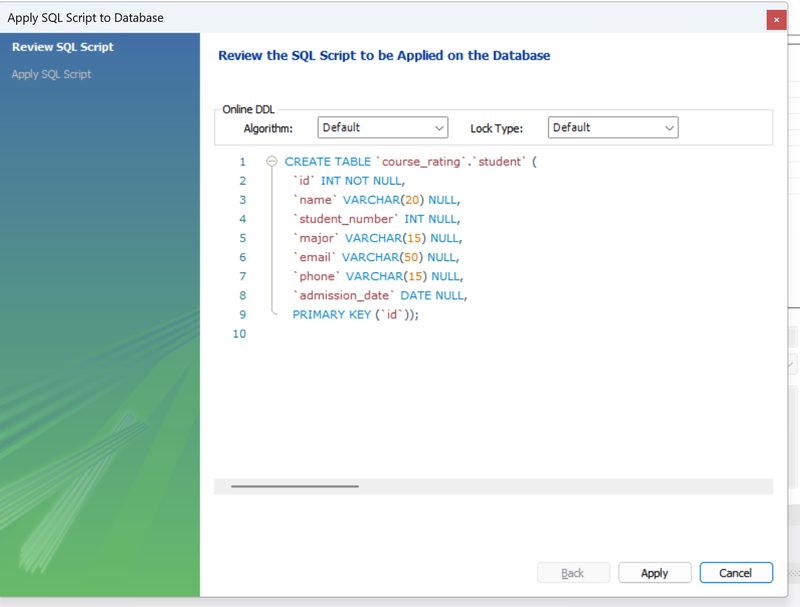Select the Apply SQL Script step
This screenshot has height=607, width=800.
52,74
